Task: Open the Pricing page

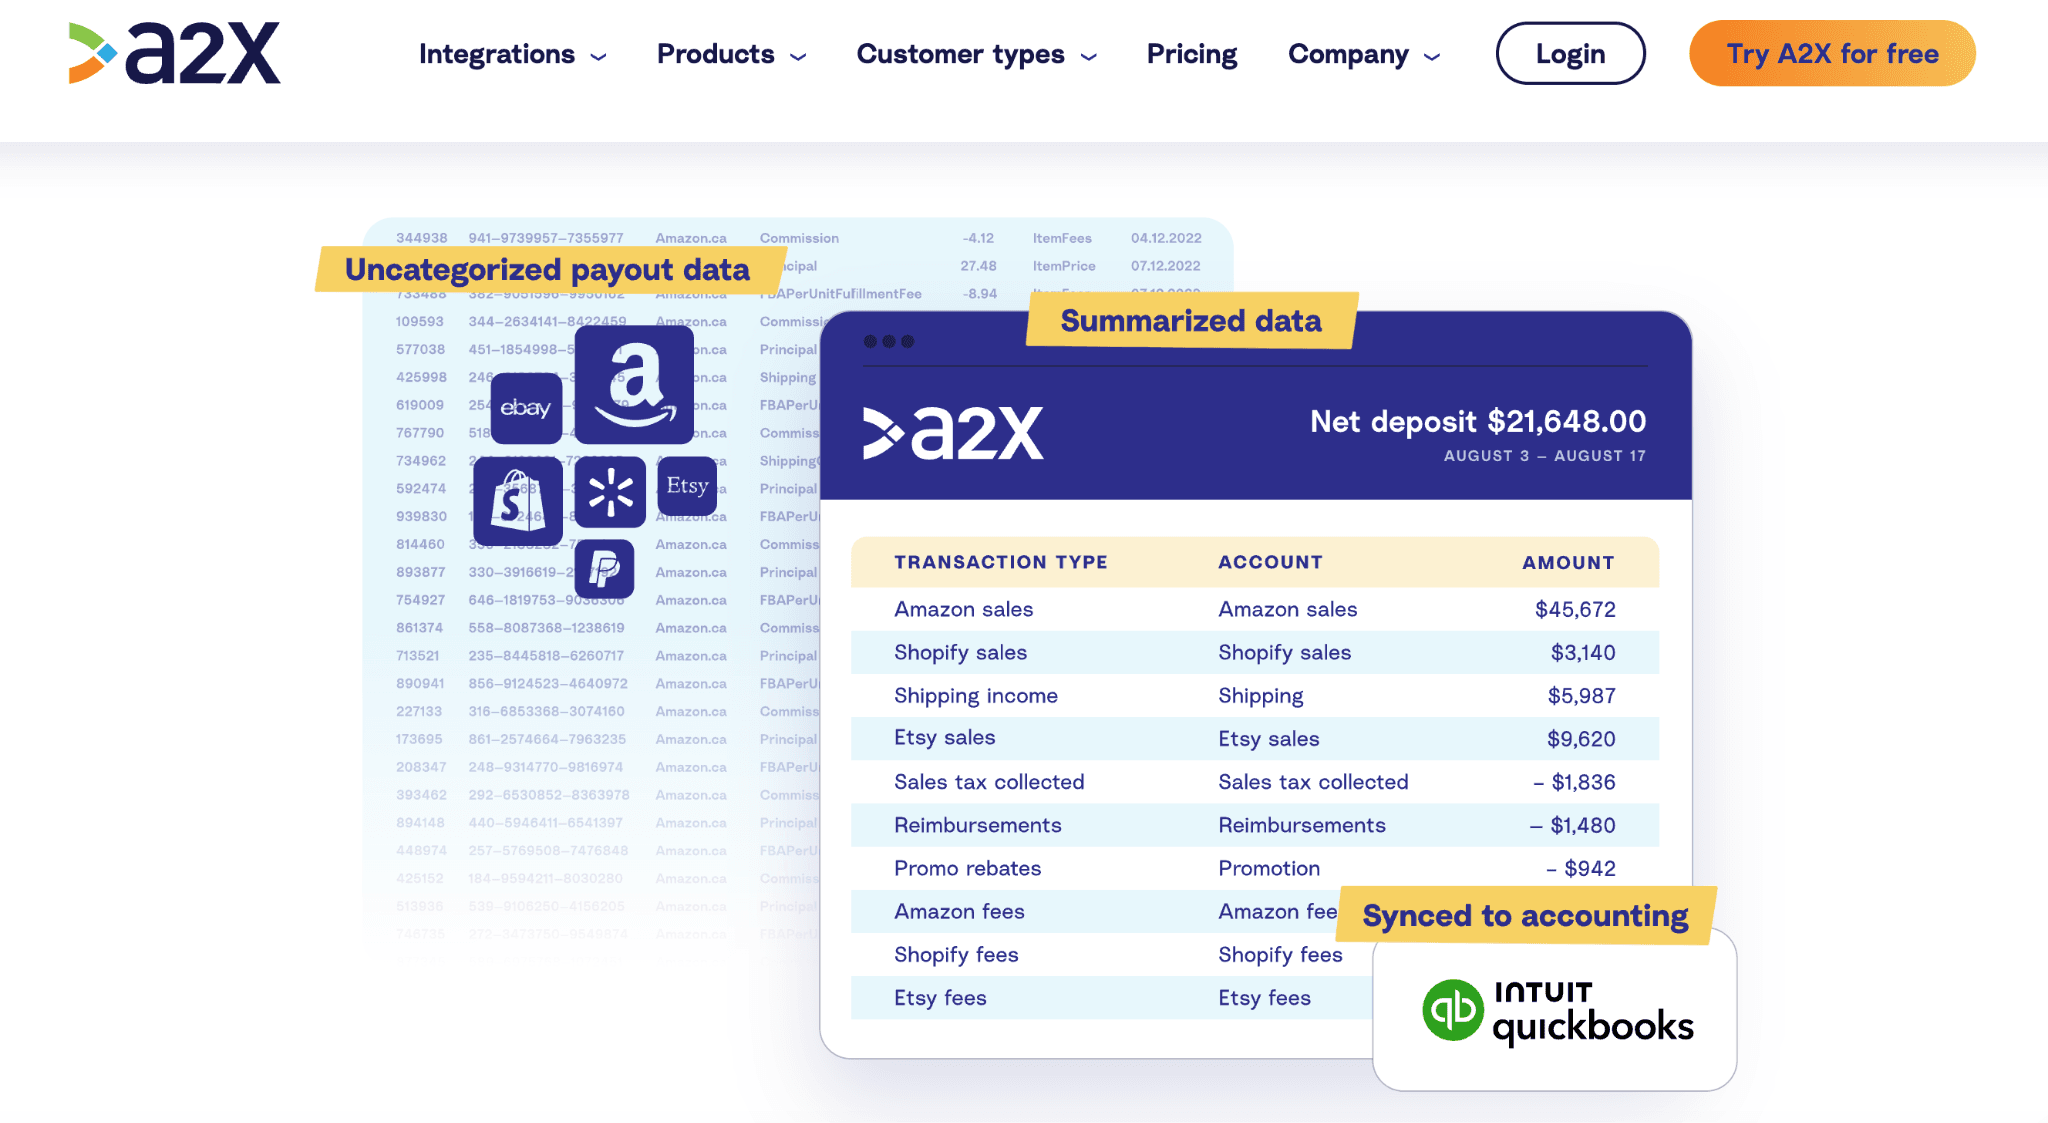Action: click(1191, 54)
